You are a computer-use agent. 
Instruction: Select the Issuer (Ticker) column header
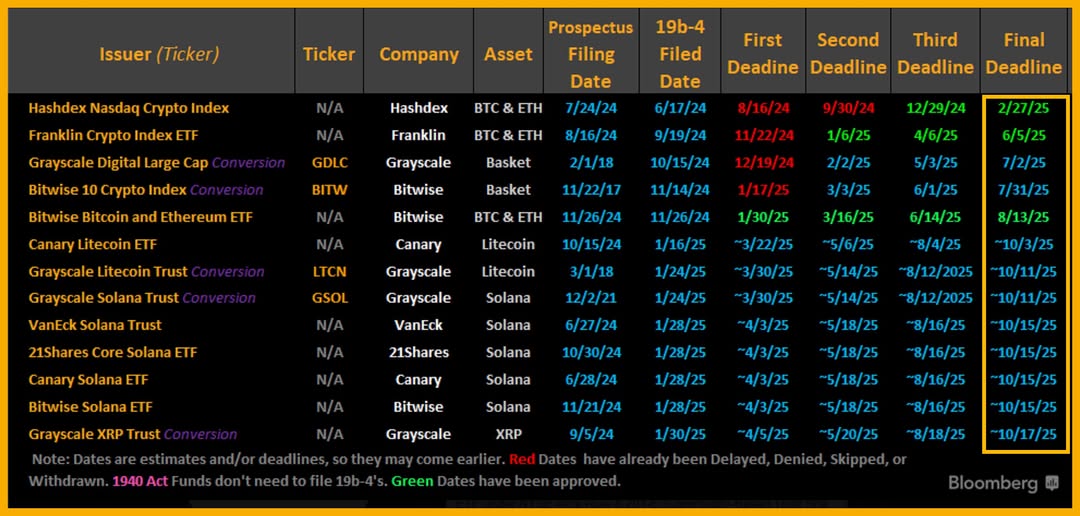click(159, 54)
